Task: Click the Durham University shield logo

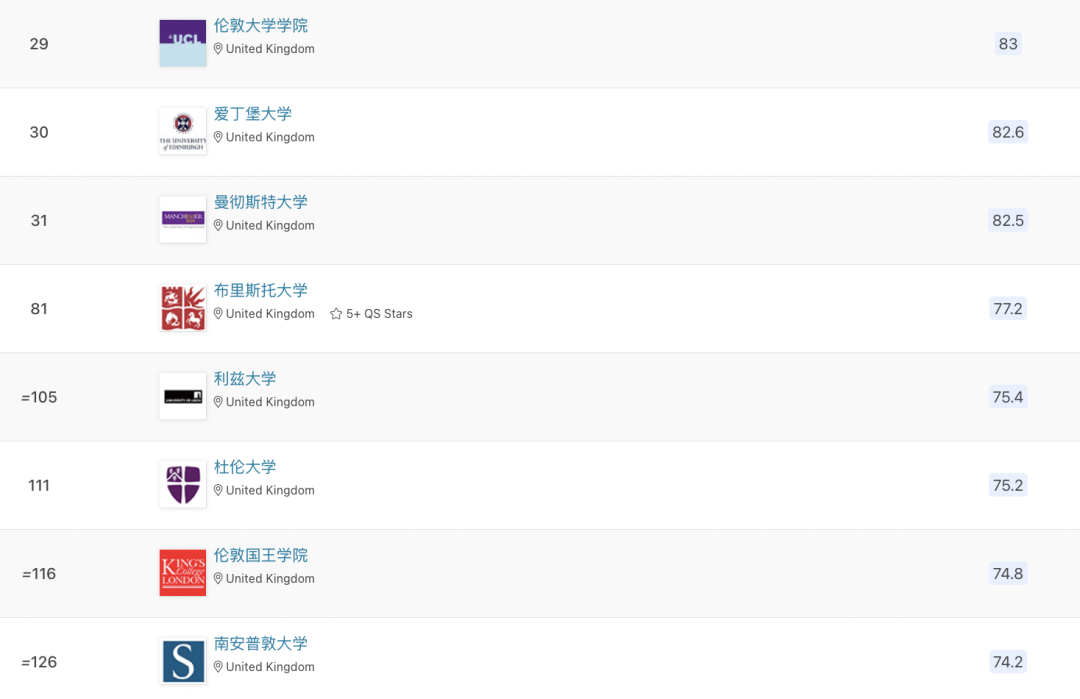Action: 183,484
